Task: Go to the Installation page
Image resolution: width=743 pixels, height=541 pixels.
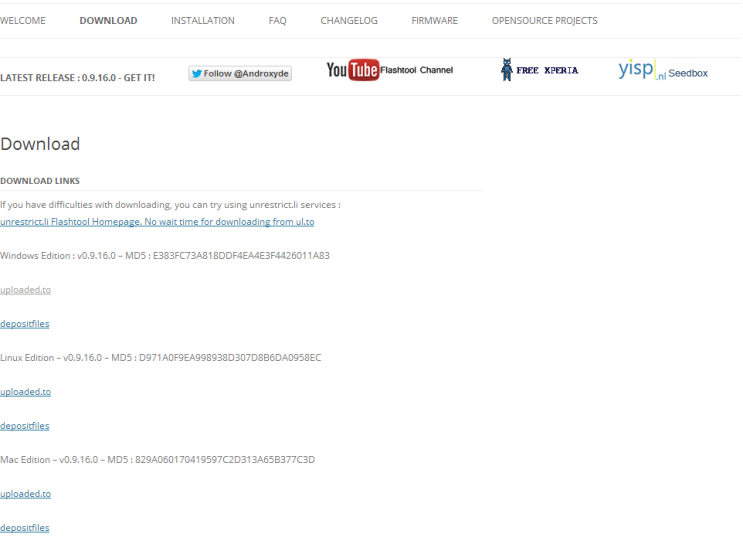Action: pos(203,21)
